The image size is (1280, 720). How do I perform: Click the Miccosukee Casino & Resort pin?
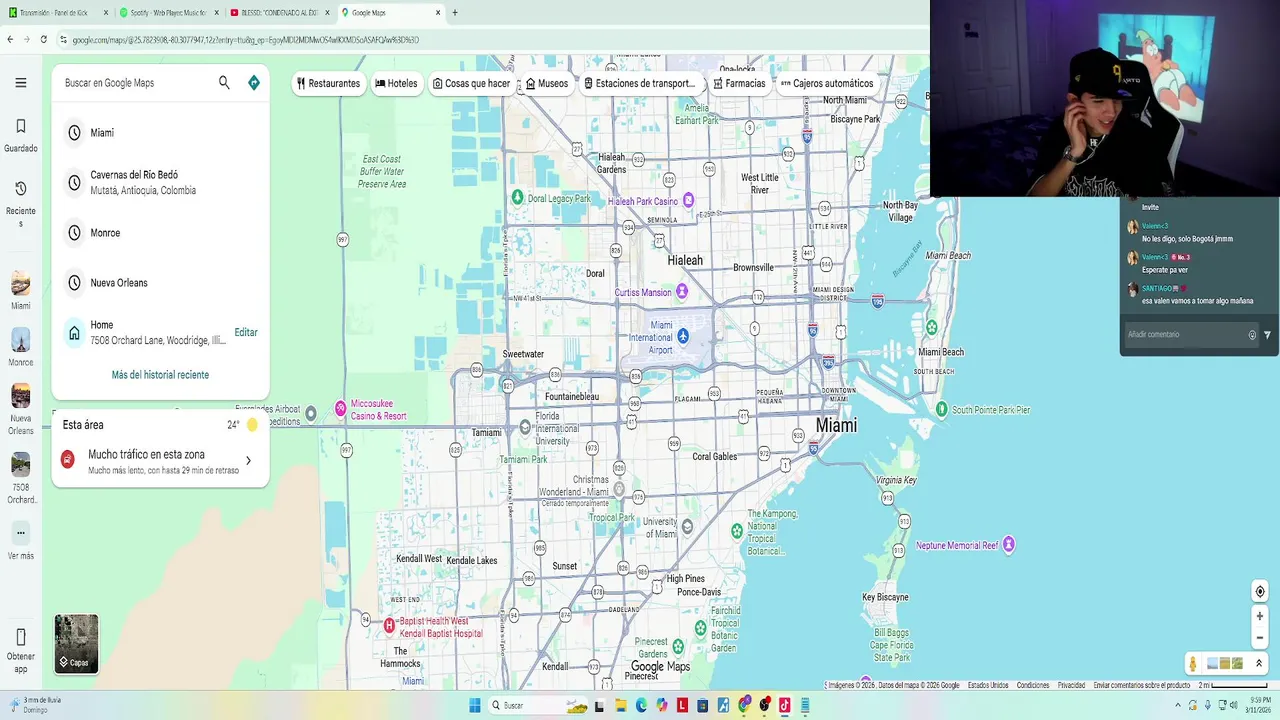point(341,408)
